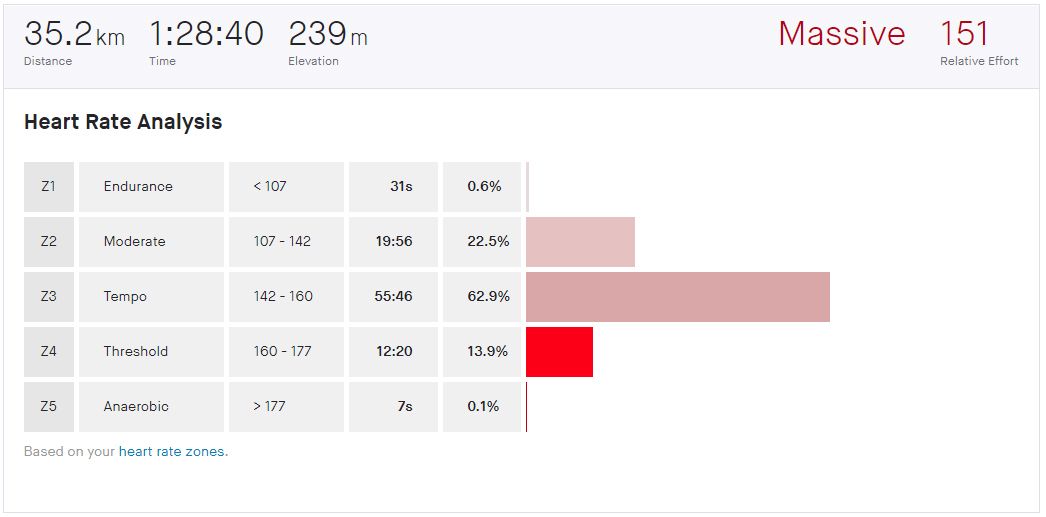This screenshot has height=517, width=1046.
Task: Click the Massive effort label
Action: [x=841, y=34]
